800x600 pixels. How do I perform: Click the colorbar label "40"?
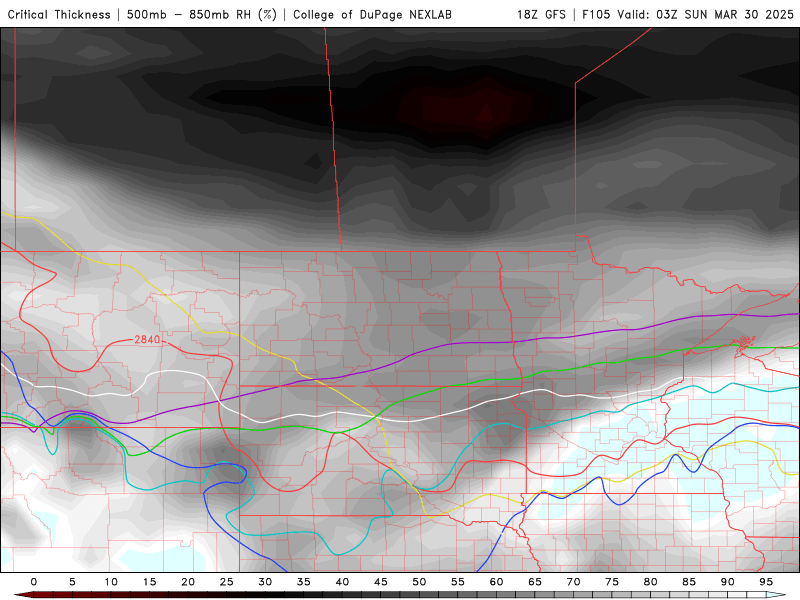pyautogui.click(x=342, y=582)
